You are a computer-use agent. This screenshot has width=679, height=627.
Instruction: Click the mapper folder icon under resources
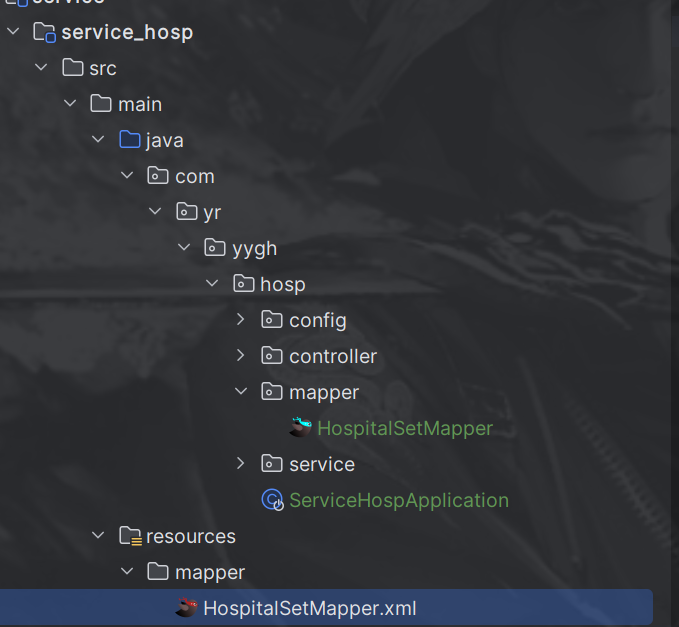[x=158, y=572]
